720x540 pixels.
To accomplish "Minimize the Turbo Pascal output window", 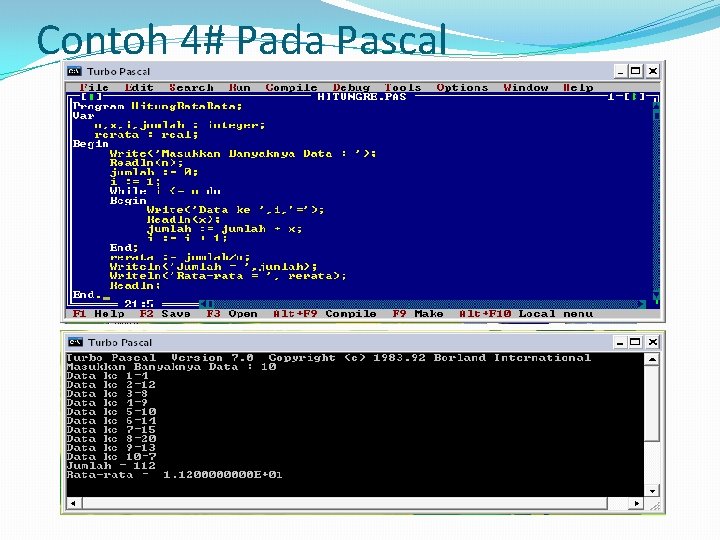I will point(620,342).
